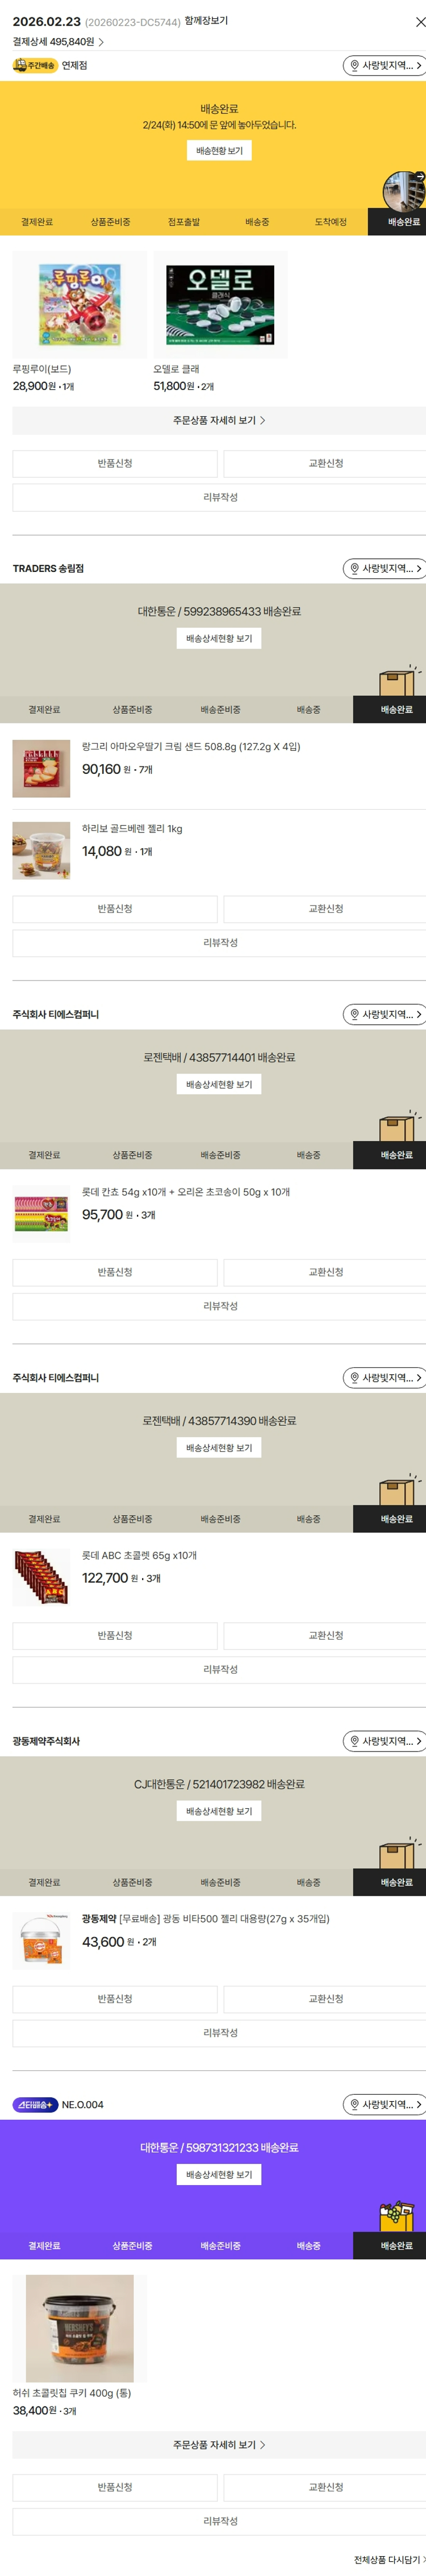The width and height of the screenshot is (426, 2576).
Task: Open the 루핑루이 board game product image
Action: (79, 305)
